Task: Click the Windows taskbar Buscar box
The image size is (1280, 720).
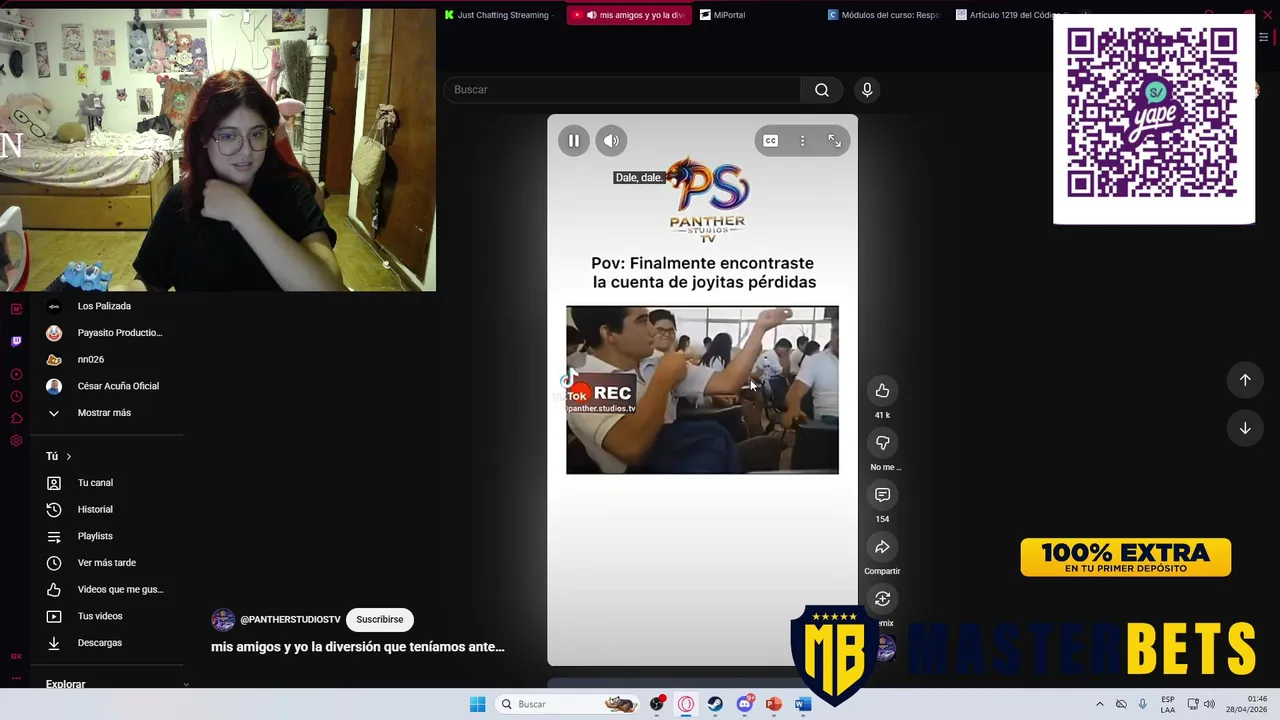Action: [x=568, y=704]
